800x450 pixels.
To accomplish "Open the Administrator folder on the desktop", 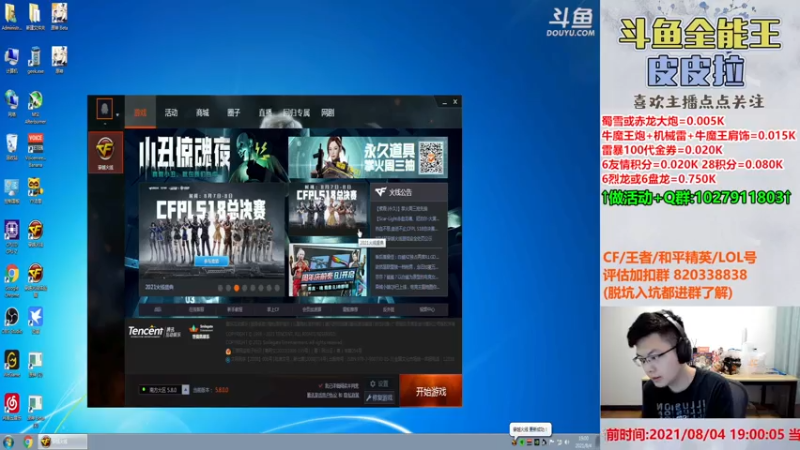I will pyautogui.click(x=11, y=16).
